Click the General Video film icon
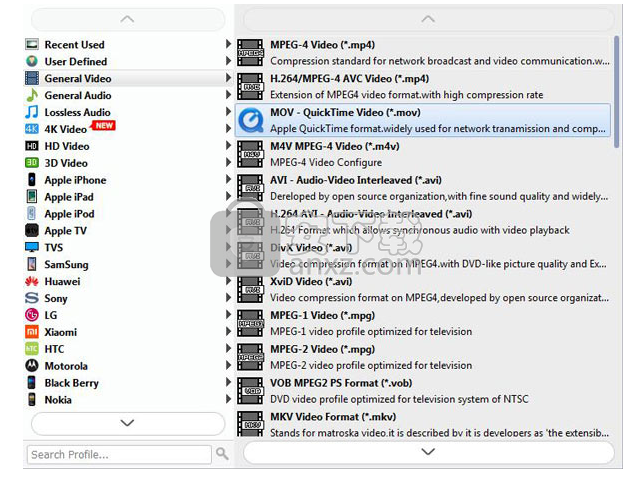The width and height of the screenshot is (637, 477). pos(32,78)
